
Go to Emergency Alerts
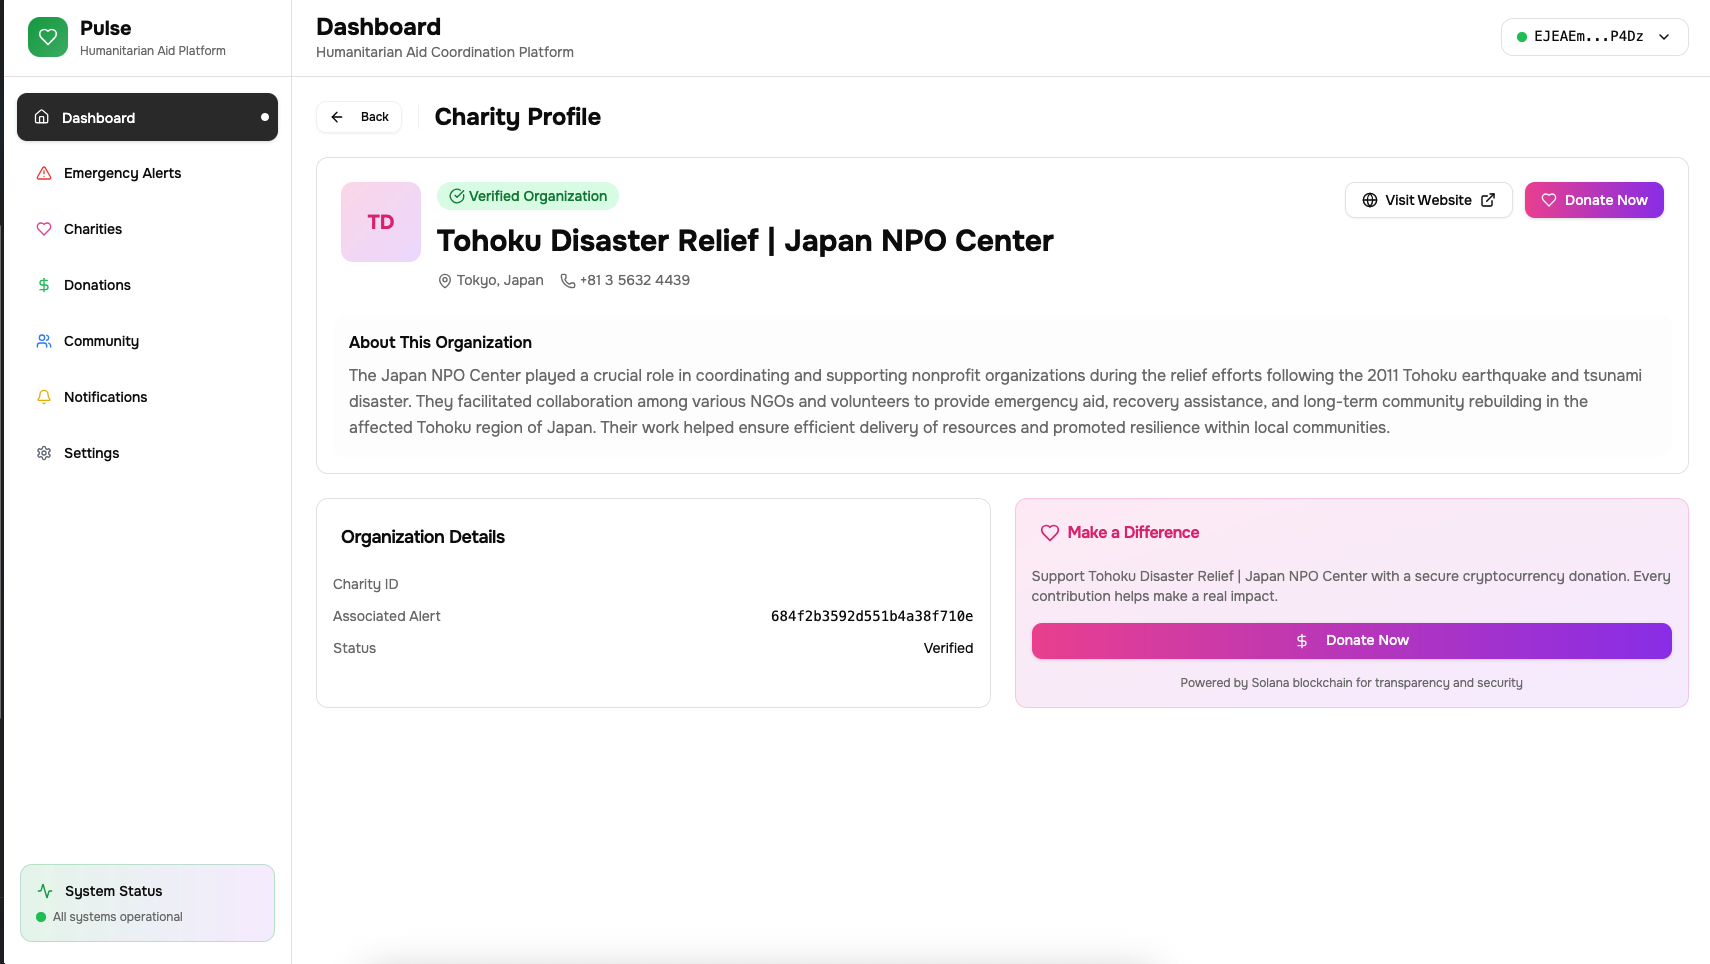coord(147,173)
